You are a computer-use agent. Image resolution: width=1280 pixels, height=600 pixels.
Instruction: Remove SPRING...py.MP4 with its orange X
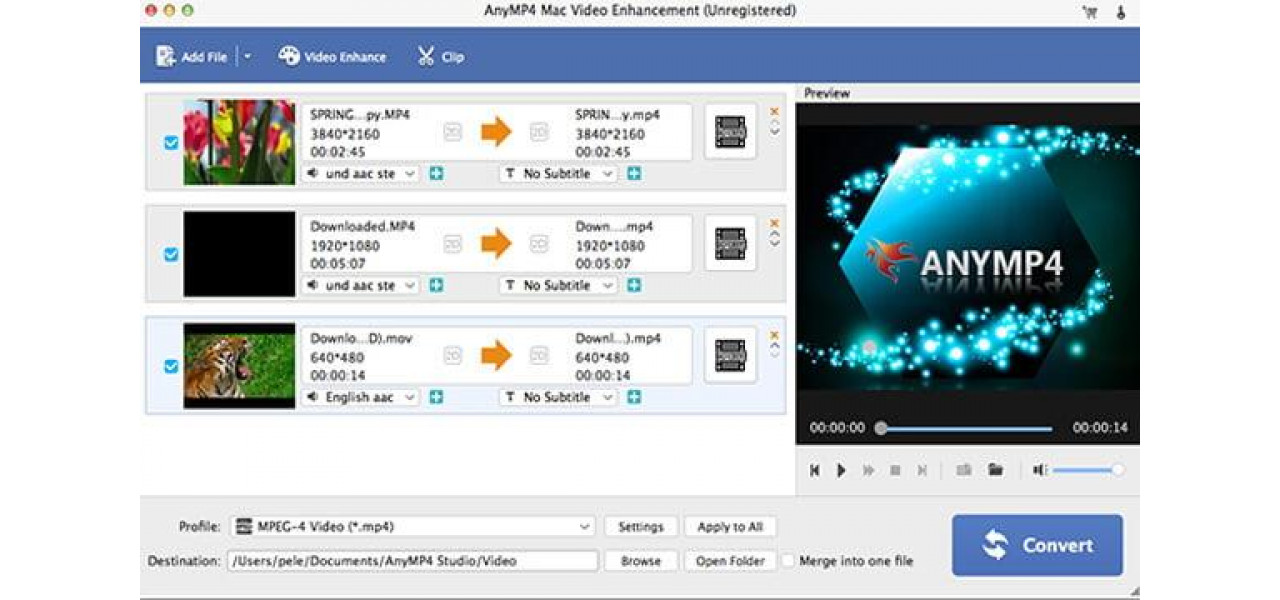[x=774, y=111]
